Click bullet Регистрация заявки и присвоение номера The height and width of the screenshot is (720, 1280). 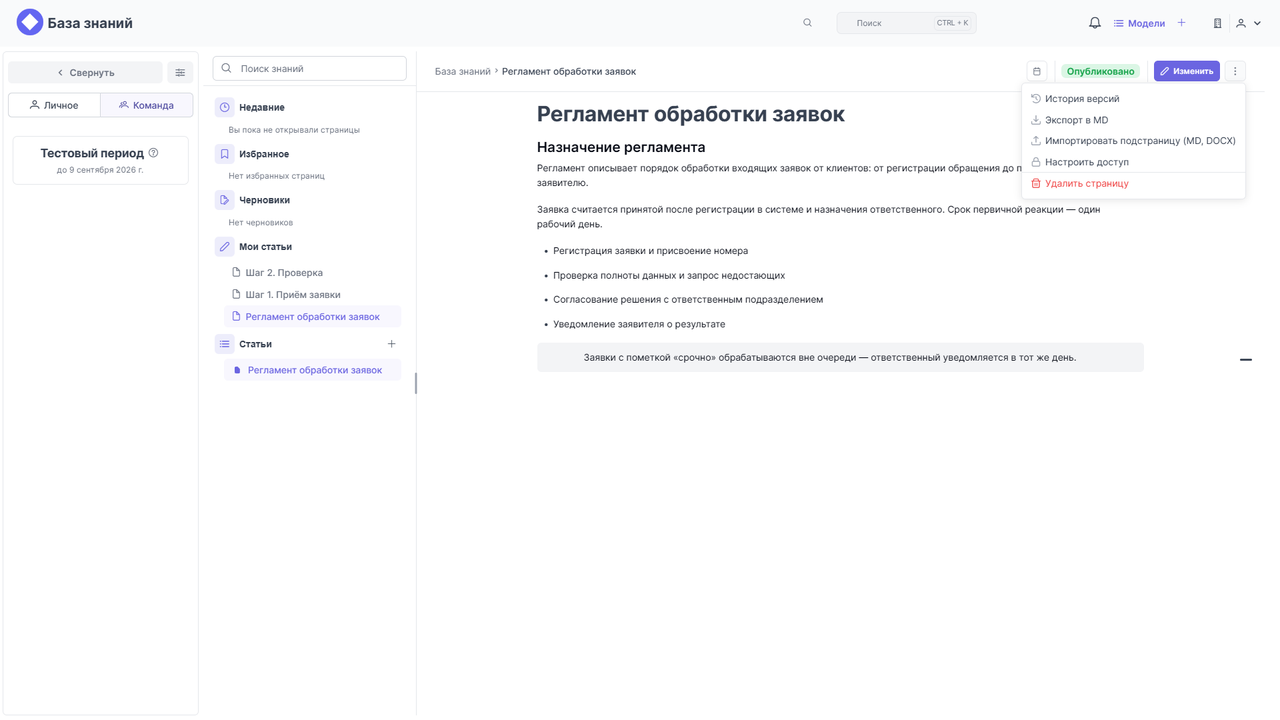coord(650,251)
